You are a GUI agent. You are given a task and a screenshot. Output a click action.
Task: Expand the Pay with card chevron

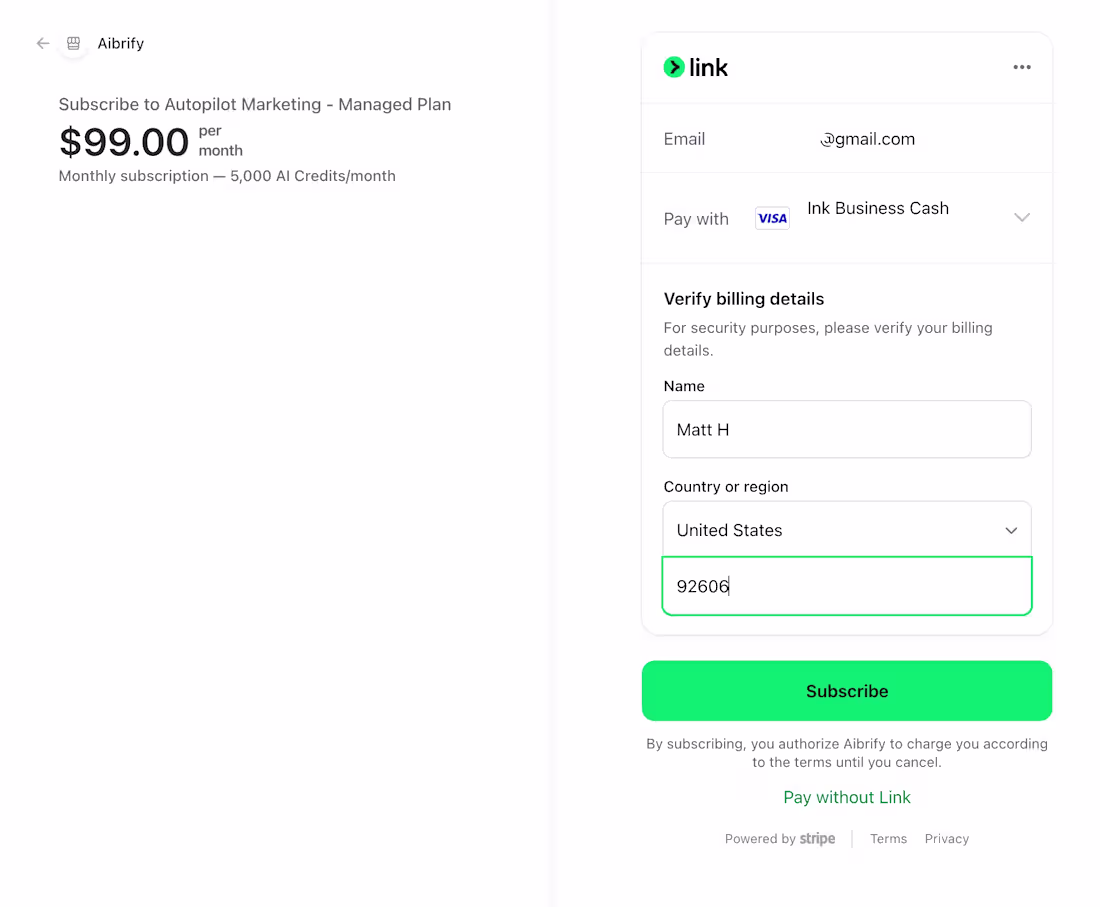pos(1021,217)
